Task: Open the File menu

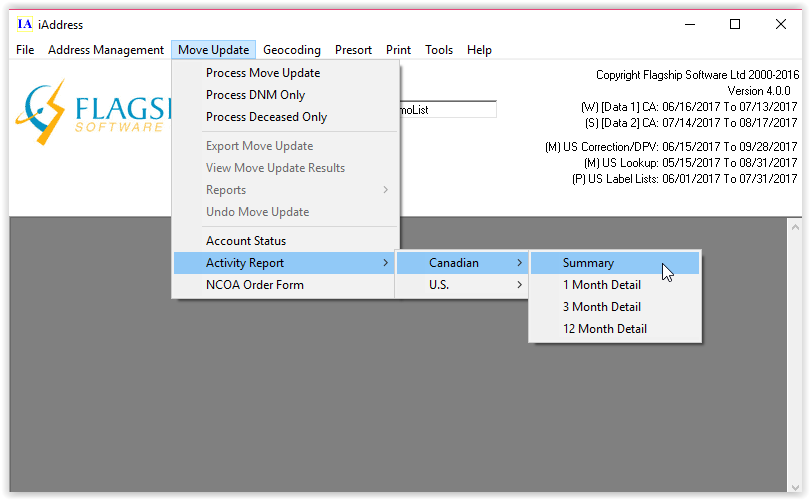Action: coord(25,50)
